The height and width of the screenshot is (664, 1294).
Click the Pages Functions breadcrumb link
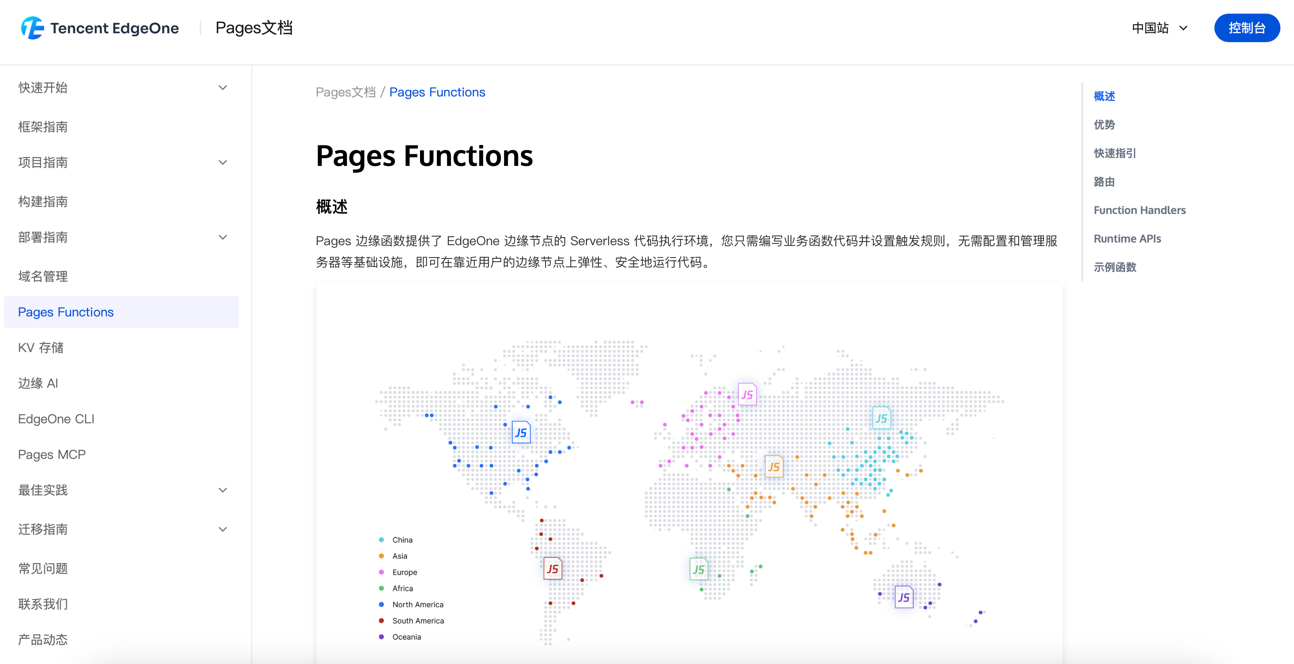tap(437, 92)
